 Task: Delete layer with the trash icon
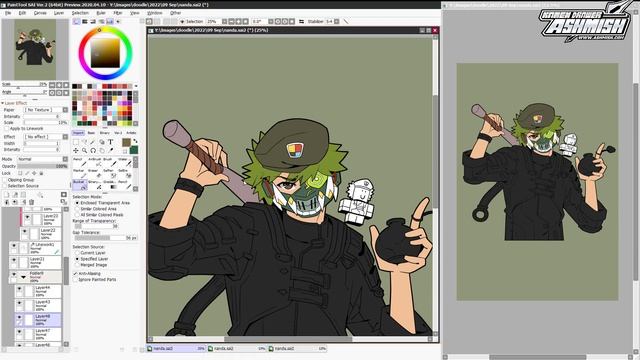pyautogui.click(x=31, y=202)
